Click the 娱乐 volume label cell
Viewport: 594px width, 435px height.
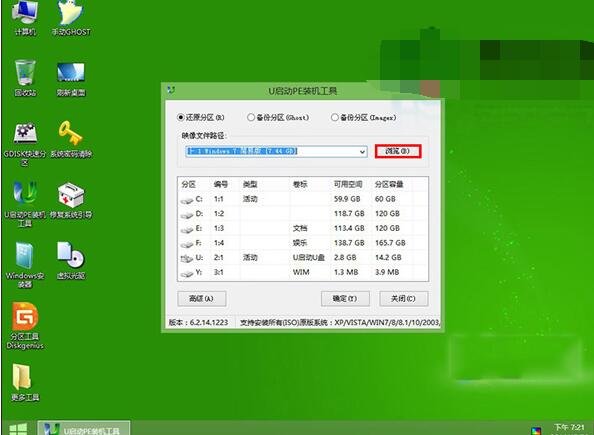[x=300, y=243]
